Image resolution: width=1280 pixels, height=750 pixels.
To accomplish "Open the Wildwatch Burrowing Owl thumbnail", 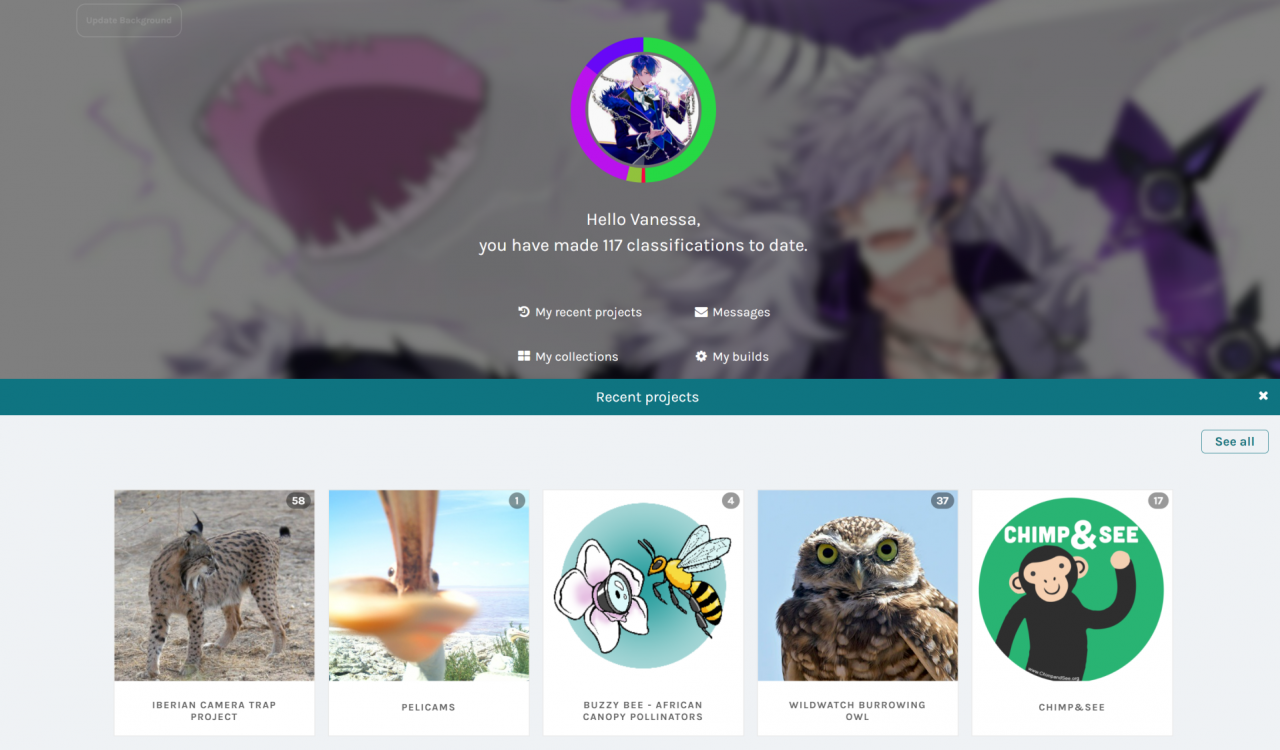I will coord(857,585).
